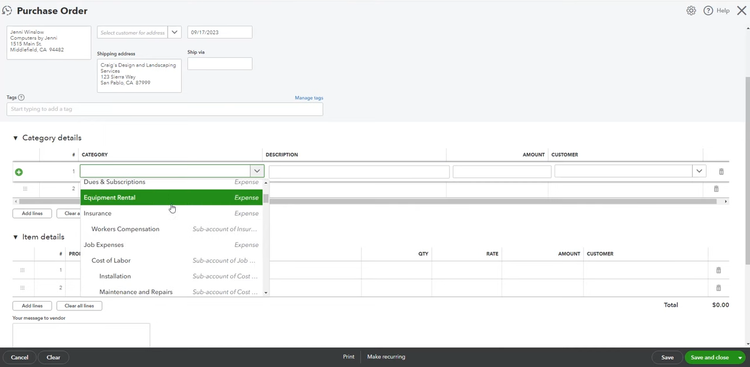Image resolution: width=750 pixels, height=367 pixels.
Task: Collapse the Item details section
Action: coord(15,237)
